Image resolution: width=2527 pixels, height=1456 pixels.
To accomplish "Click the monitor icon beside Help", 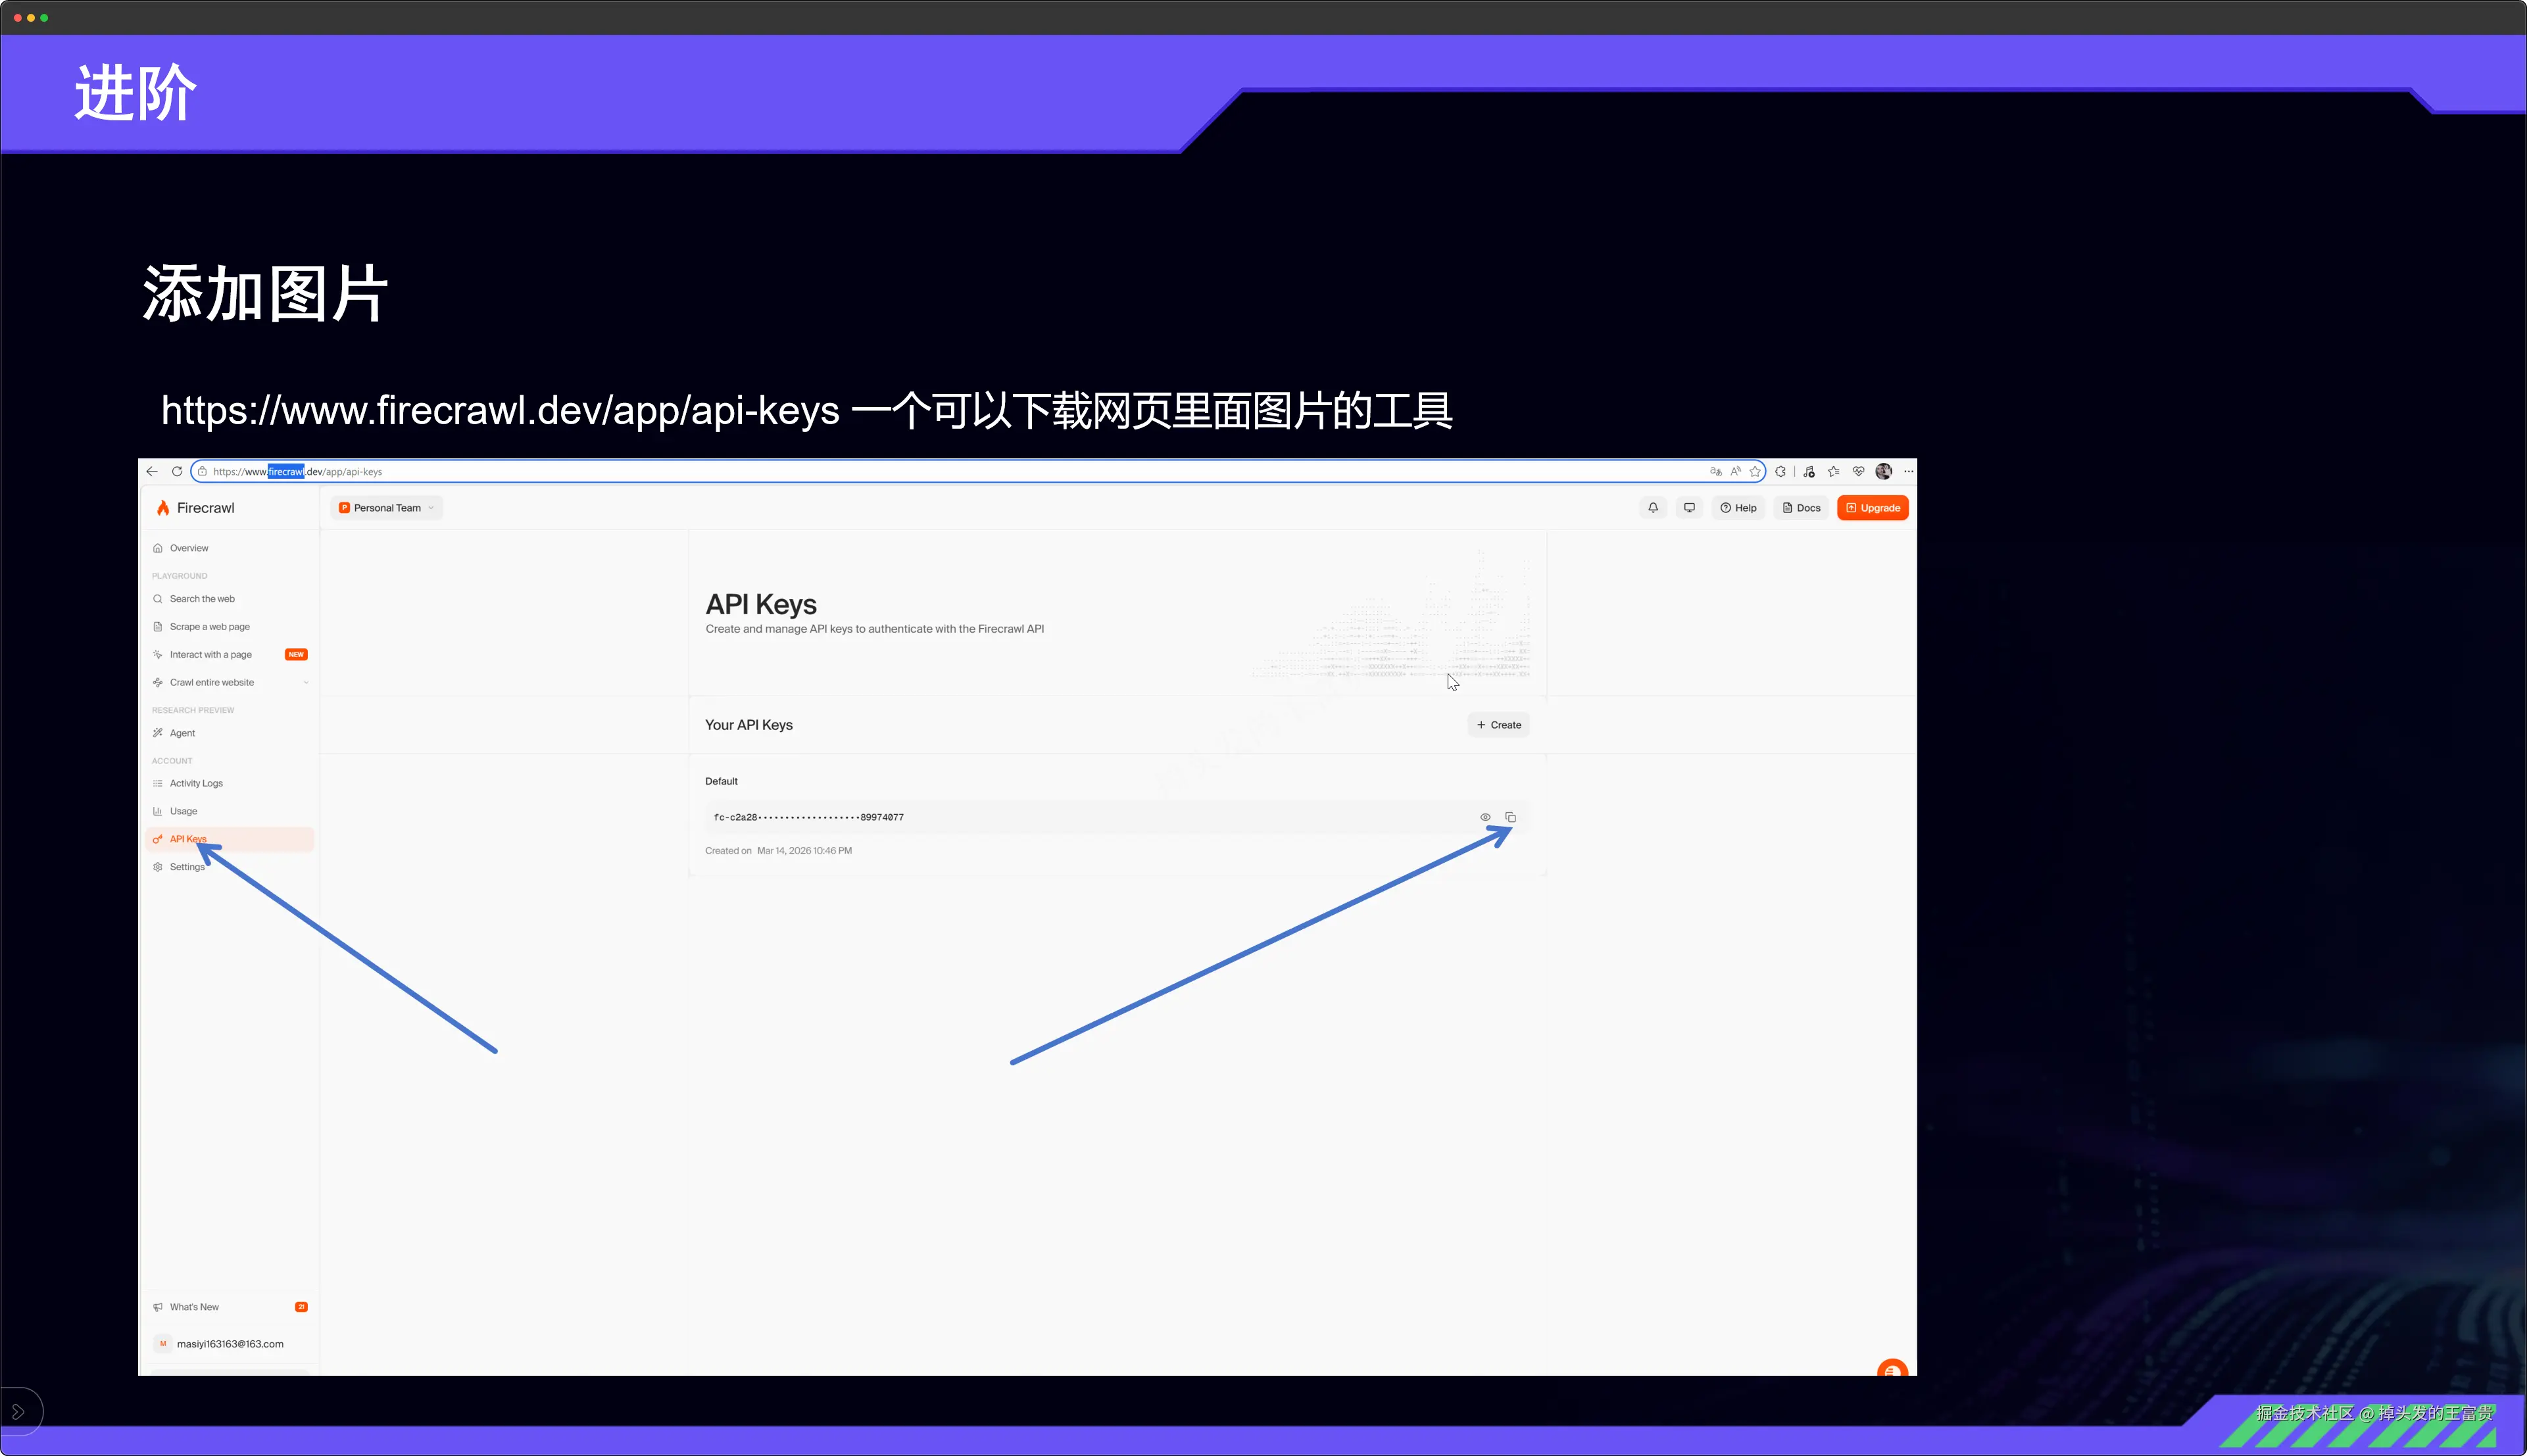I will pyautogui.click(x=1689, y=508).
